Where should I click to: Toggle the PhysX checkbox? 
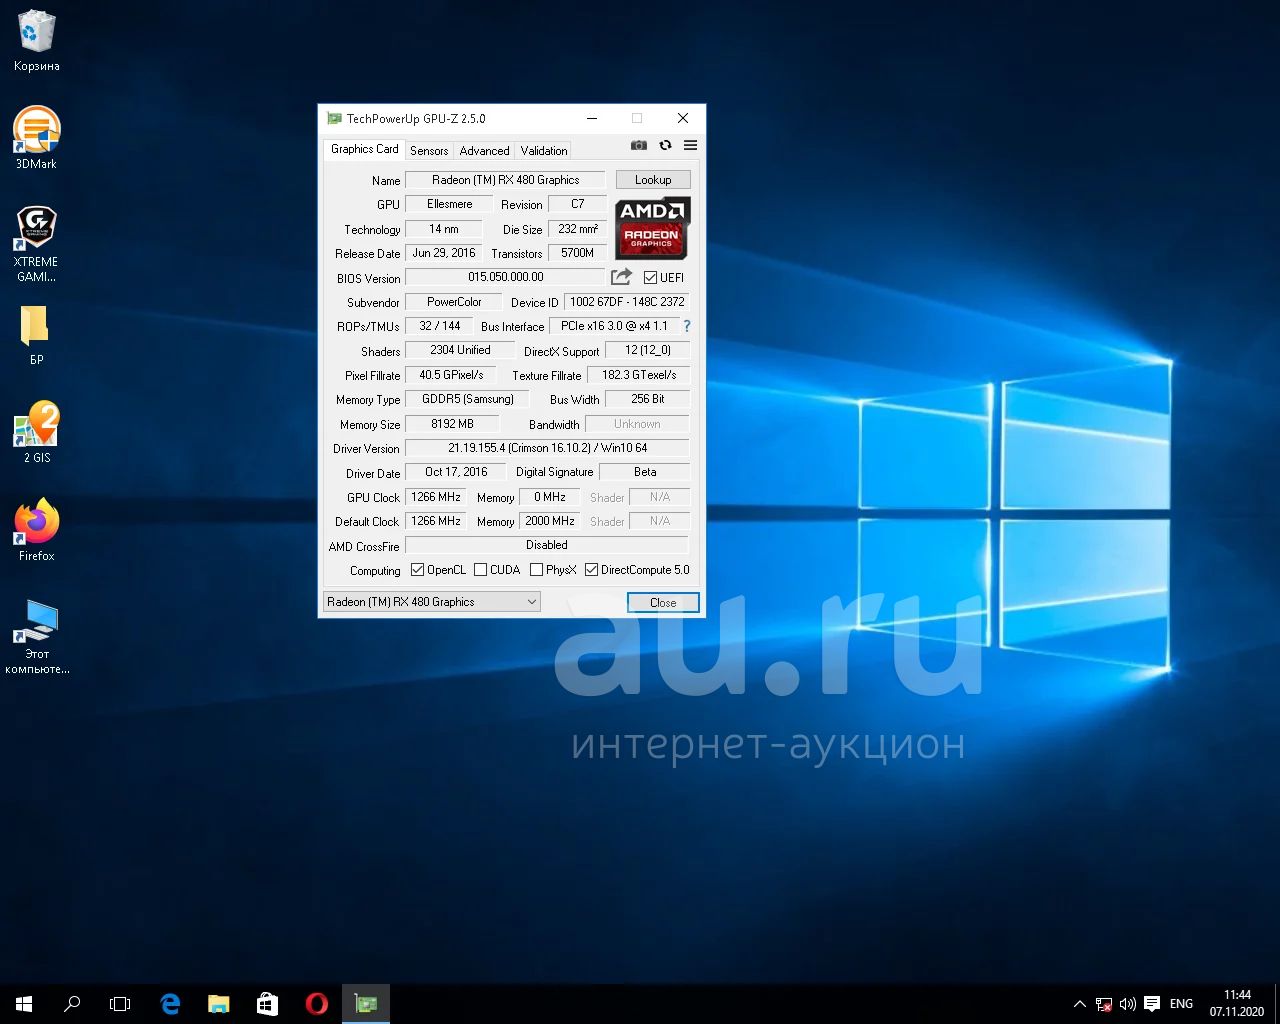(x=536, y=570)
